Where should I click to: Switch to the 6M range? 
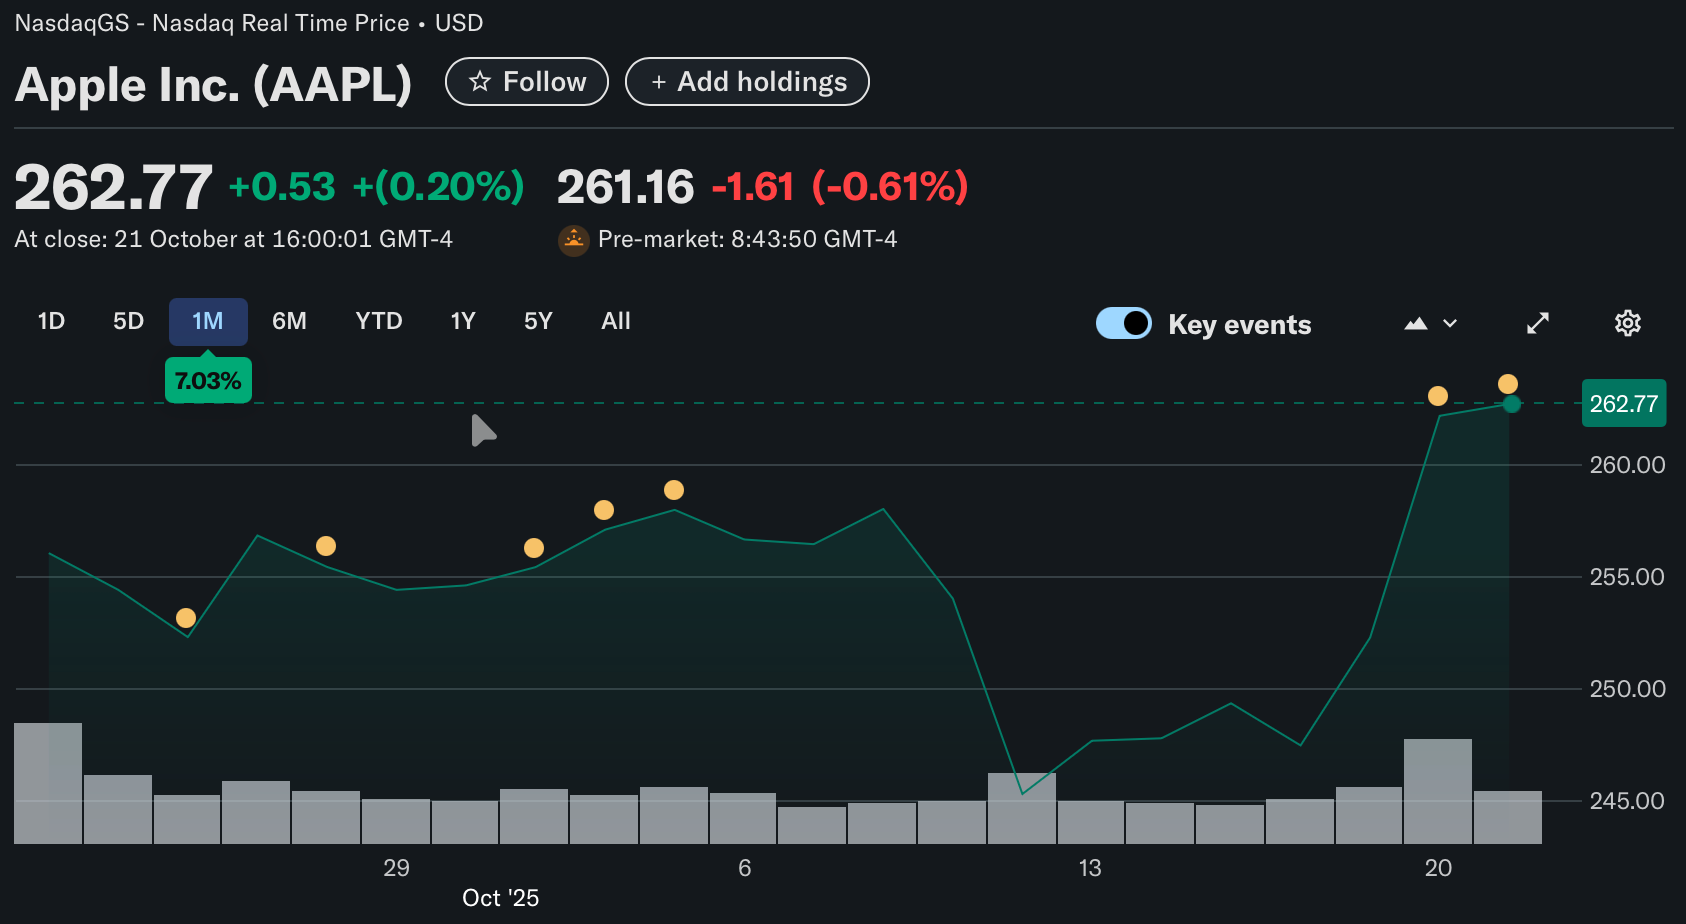point(289,321)
